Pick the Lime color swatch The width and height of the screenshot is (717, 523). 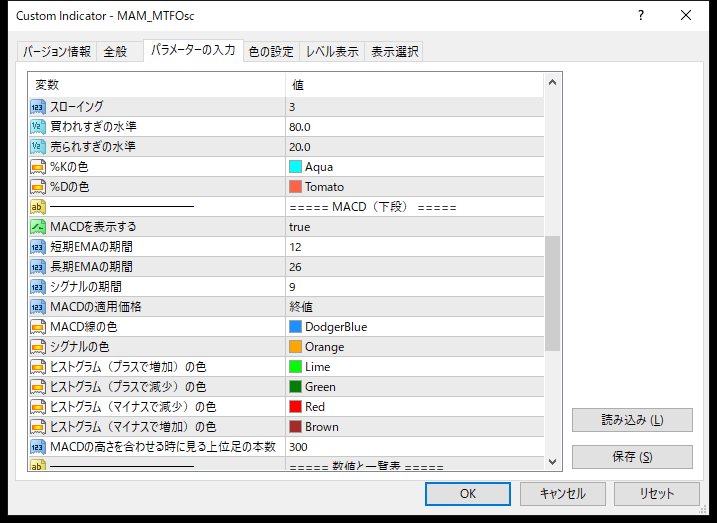coord(295,367)
